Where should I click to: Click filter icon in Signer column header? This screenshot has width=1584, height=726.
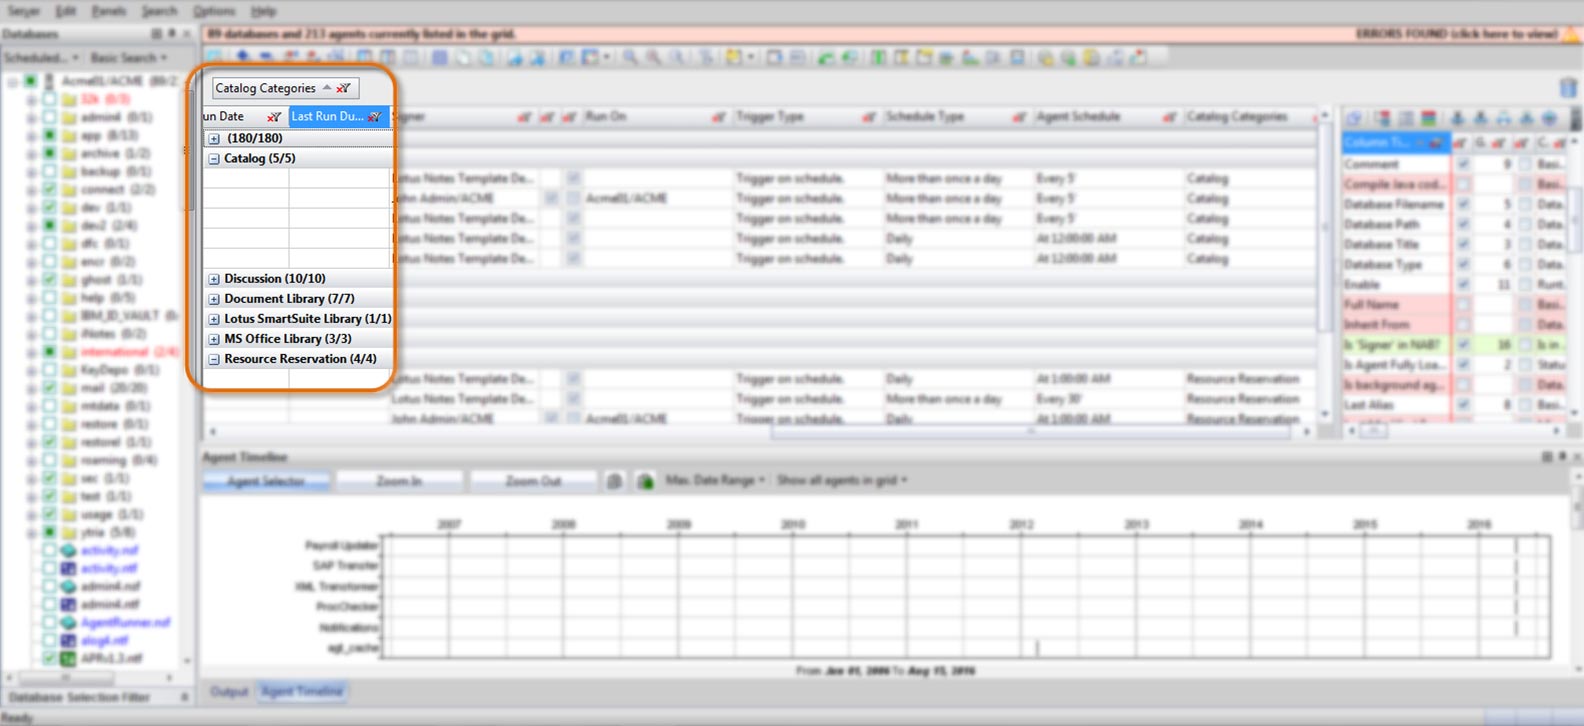coord(524,117)
